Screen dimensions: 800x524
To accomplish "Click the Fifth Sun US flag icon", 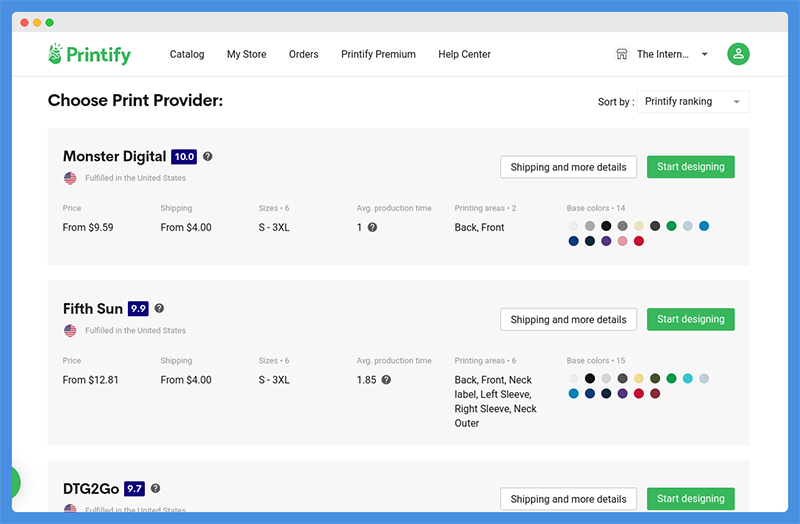I will point(70,331).
